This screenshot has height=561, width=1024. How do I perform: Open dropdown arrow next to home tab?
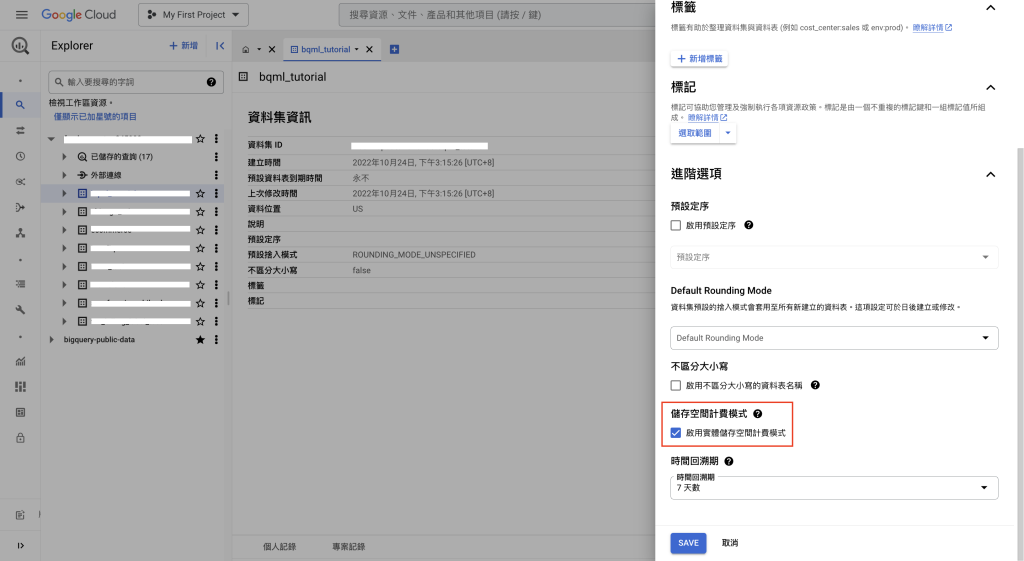[x=259, y=50]
